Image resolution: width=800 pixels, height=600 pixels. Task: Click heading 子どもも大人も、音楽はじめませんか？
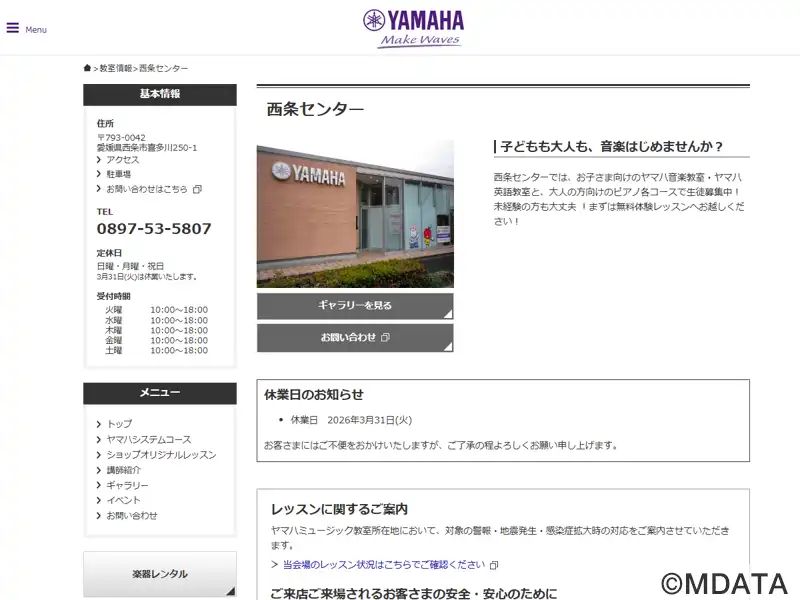point(612,146)
